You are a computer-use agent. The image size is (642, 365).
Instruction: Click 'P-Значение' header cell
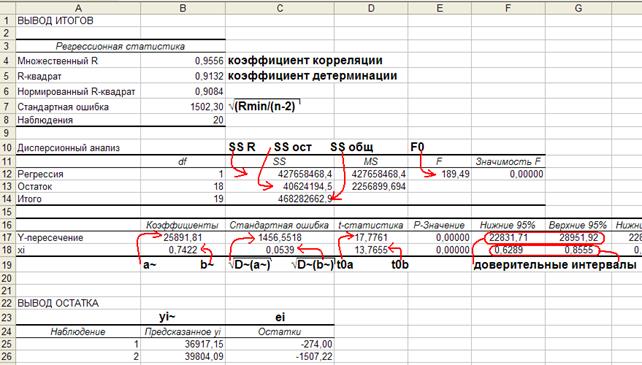439,225
